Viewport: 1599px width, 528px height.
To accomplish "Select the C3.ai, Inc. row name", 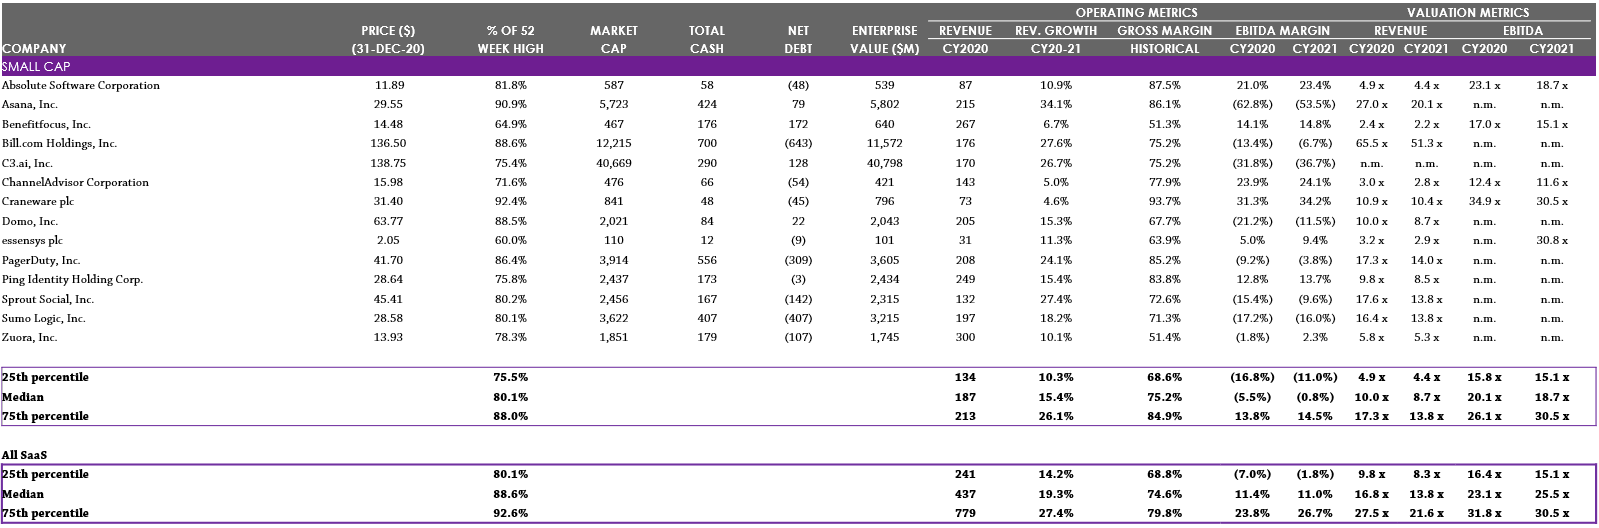I will click(x=28, y=163).
